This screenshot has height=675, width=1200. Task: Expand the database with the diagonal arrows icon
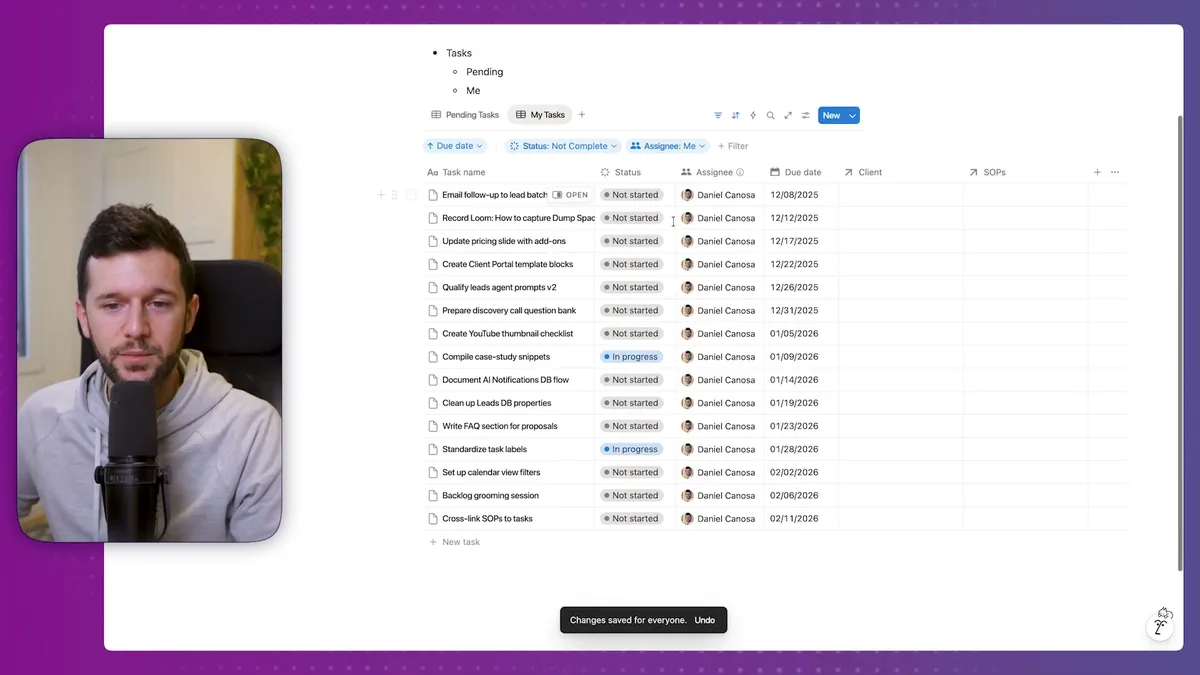788,115
